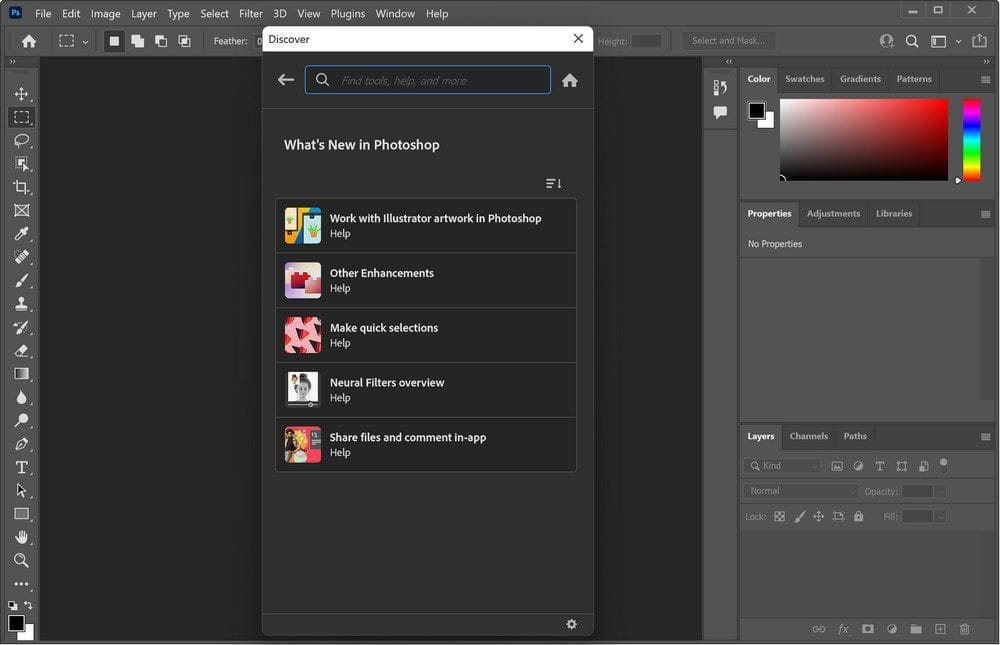Viewport: 1000px width, 645px height.
Task: Open Discover panel settings gear
Action: pos(571,624)
